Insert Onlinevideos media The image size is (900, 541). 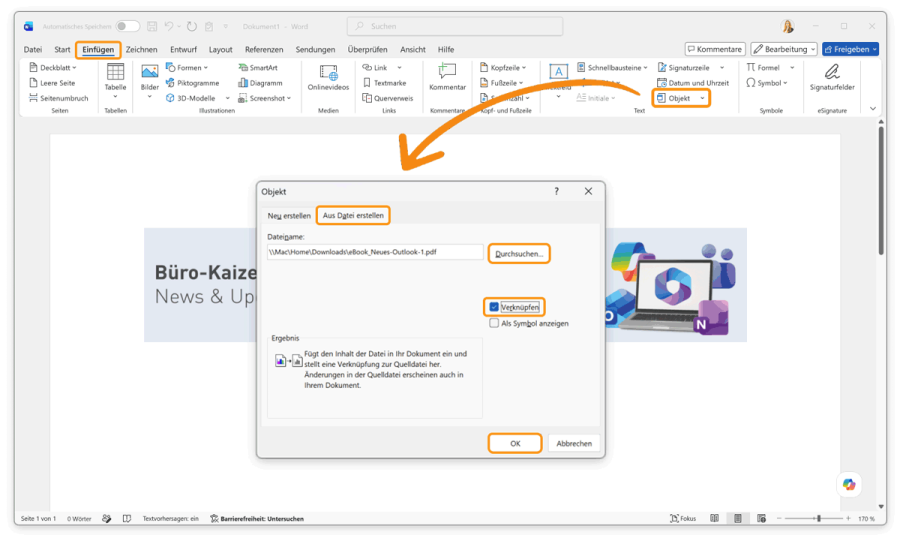(328, 77)
